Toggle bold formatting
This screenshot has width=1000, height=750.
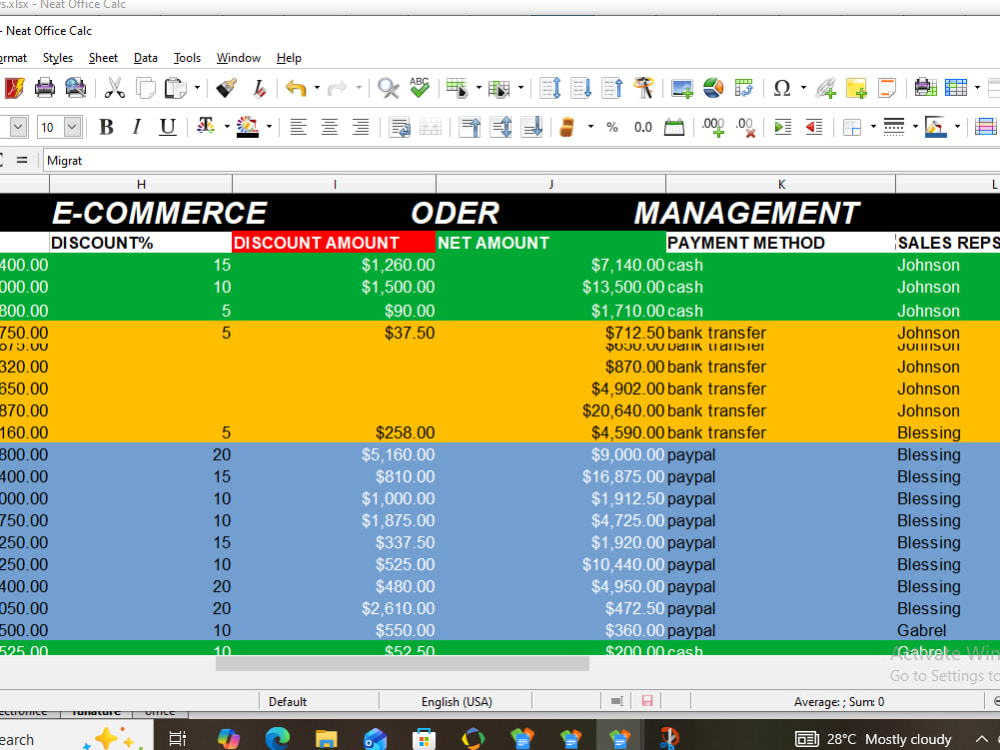coord(106,127)
